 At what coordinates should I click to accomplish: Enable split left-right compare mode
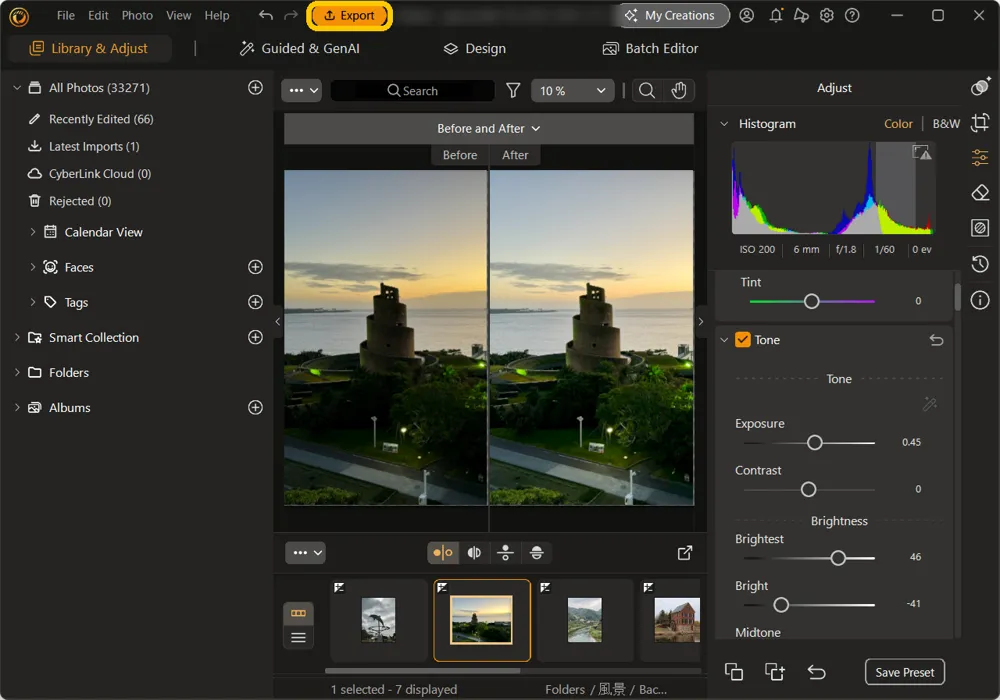pyautogui.click(x=474, y=553)
